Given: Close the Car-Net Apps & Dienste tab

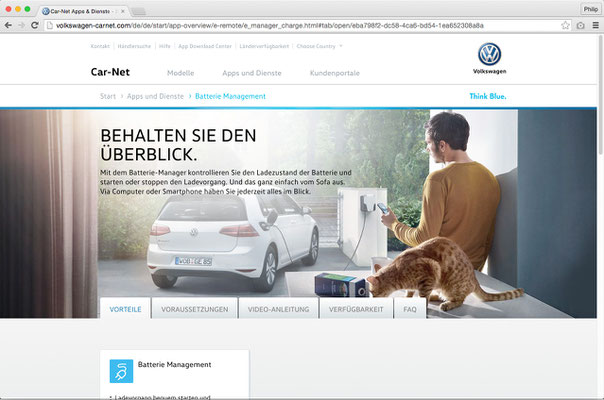Looking at the screenshot, I should coord(123,12).
